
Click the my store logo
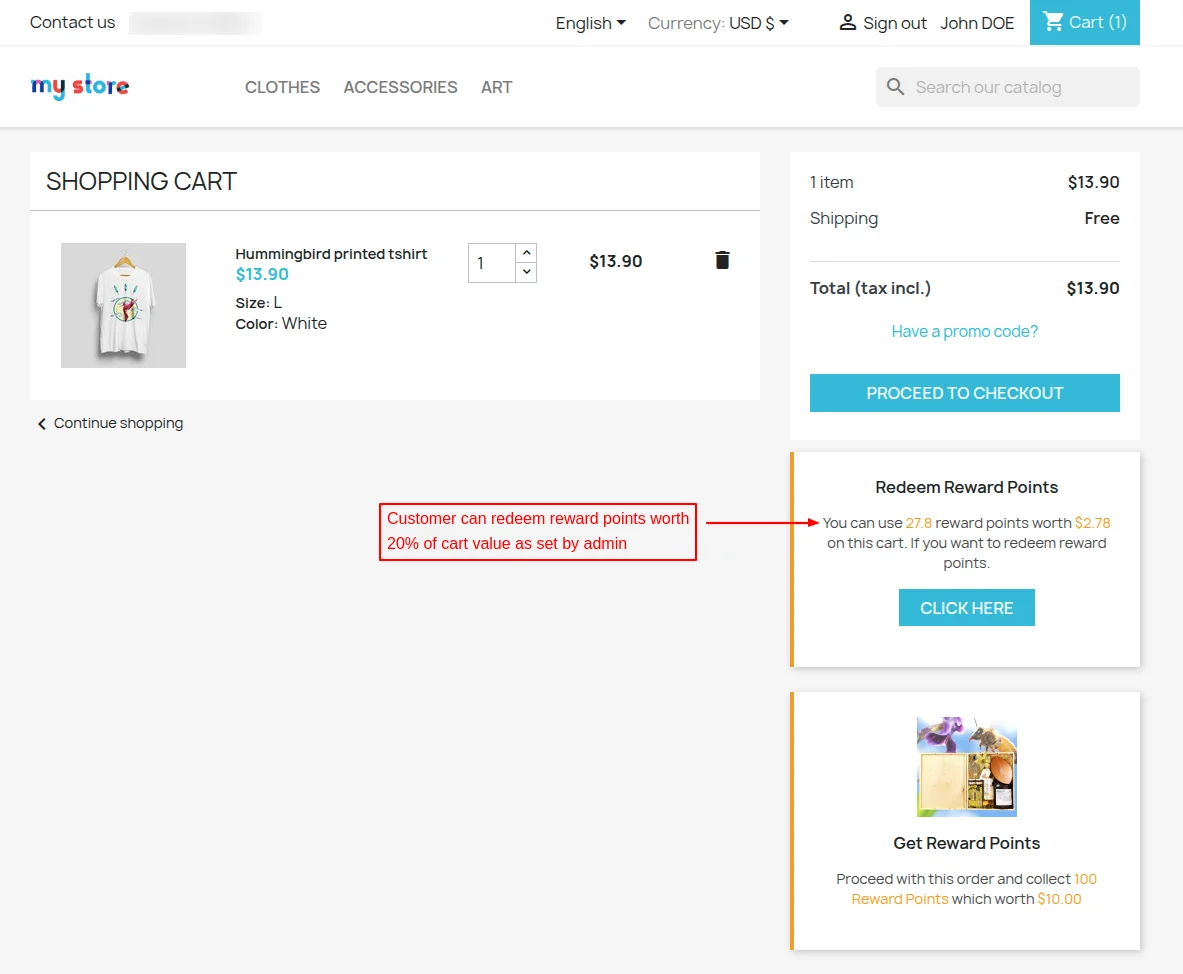point(79,86)
